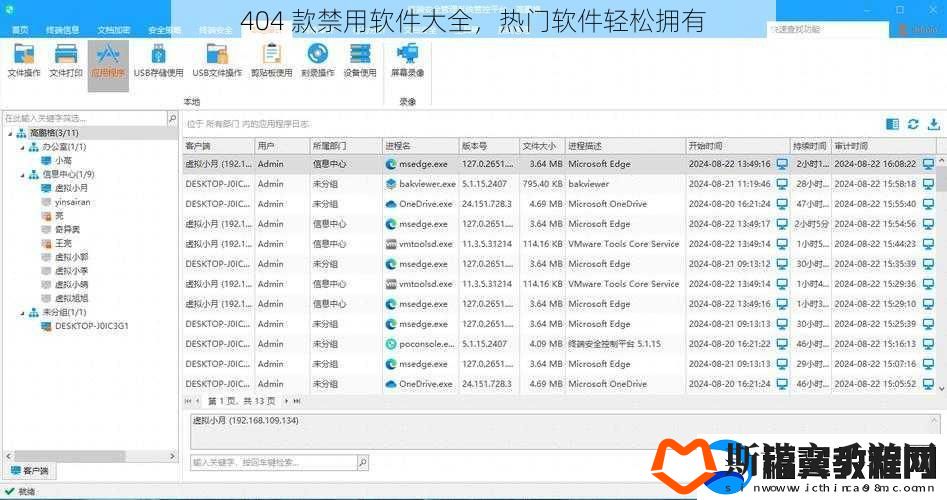Sort by the 进程名 column header
The image size is (947, 500).
point(420,146)
